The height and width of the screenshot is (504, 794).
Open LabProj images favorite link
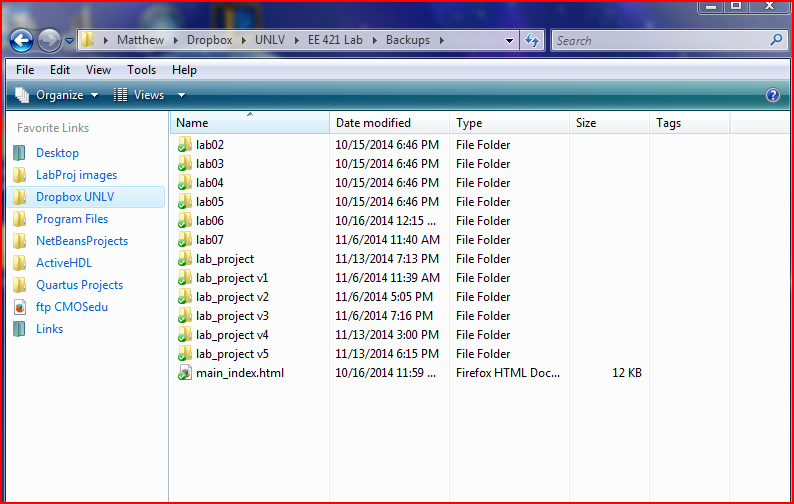(76, 175)
